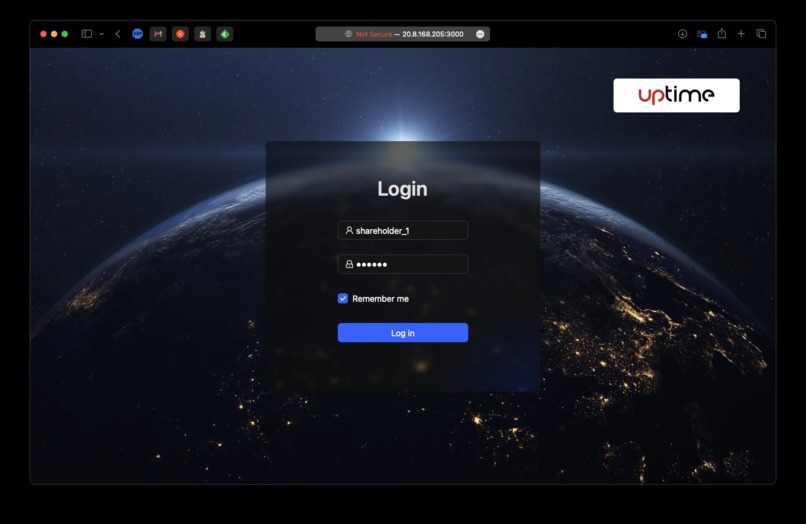The height and width of the screenshot is (524, 806).
Task: Open the page options ellipsis in address bar
Action: pos(480,34)
